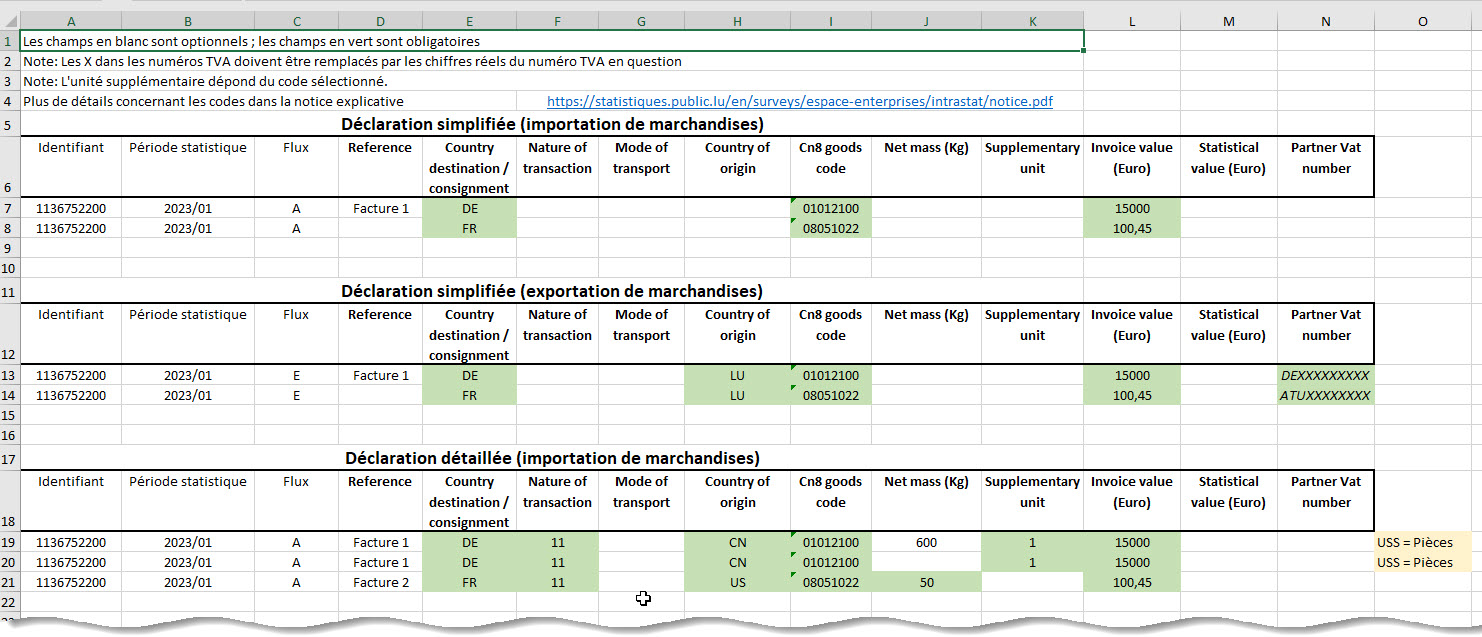Select 'Nature of transaction' header in row 18
The height and width of the screenshot is (637, 1482).
coord(557,500)
